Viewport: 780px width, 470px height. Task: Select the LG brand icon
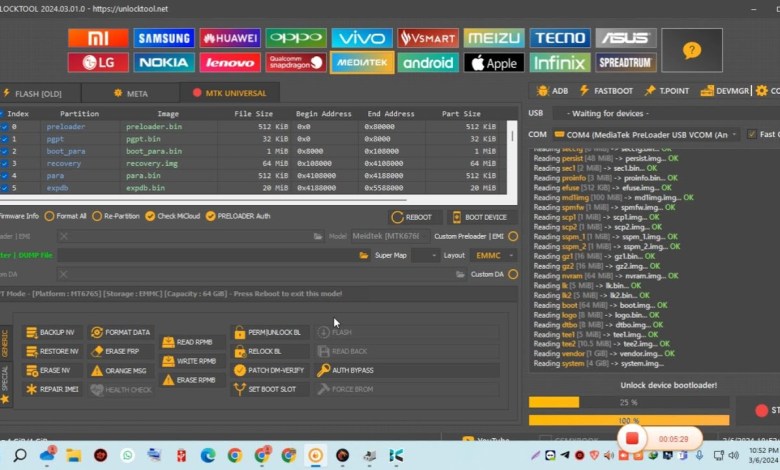[x=98, y=63]
